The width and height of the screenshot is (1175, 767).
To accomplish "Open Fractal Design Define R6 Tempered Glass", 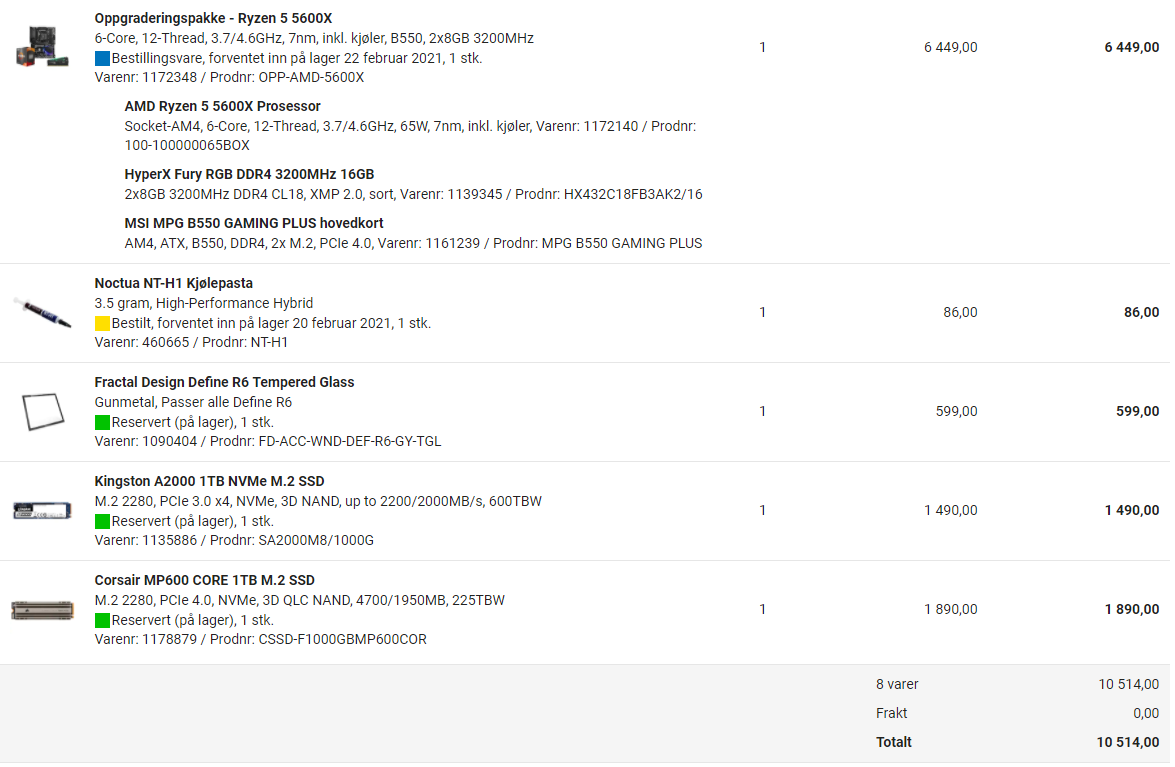I will [x=224, y=382].
